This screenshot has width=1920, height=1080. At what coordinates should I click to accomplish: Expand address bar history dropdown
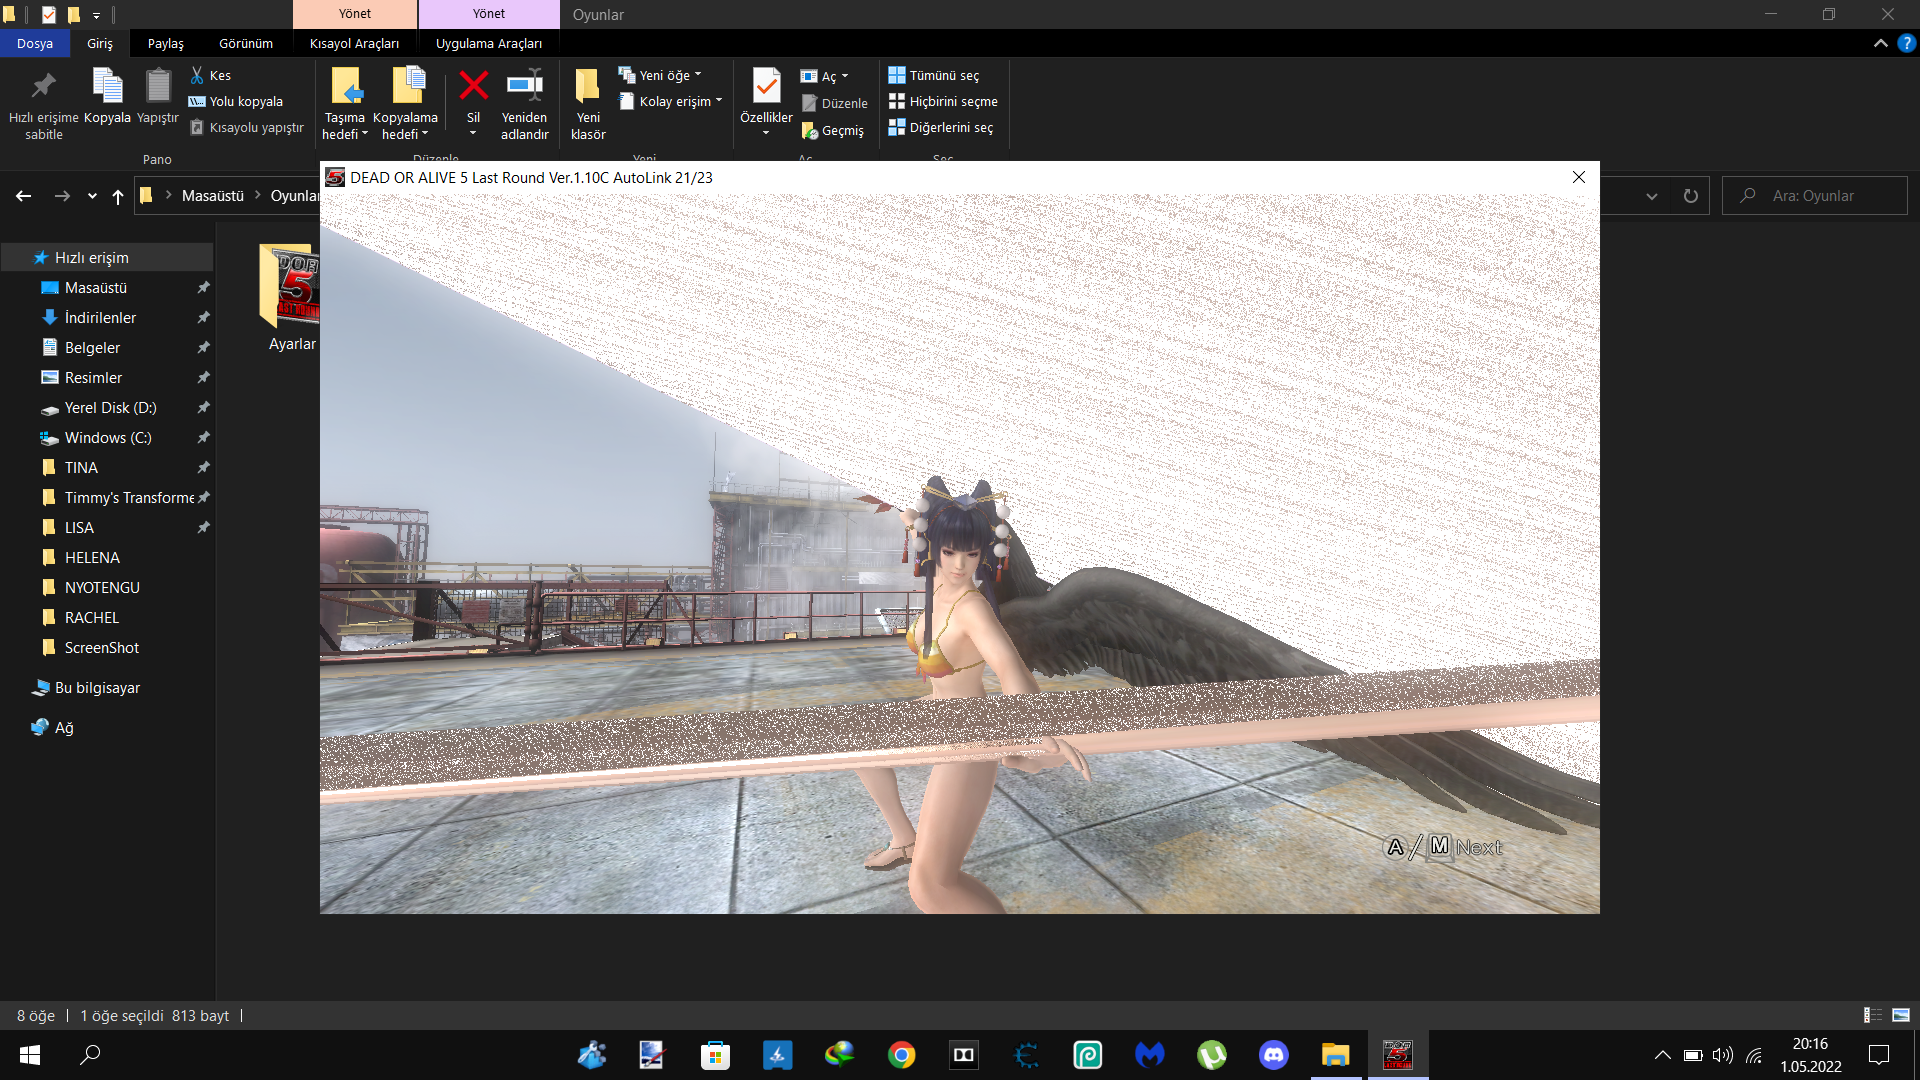coord(1652,196)
